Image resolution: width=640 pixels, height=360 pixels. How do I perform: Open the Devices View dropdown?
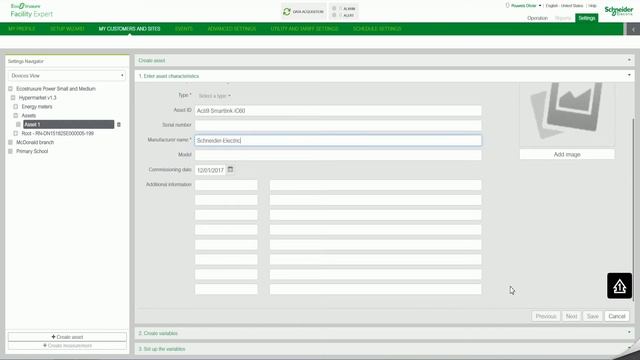[67, 76]
